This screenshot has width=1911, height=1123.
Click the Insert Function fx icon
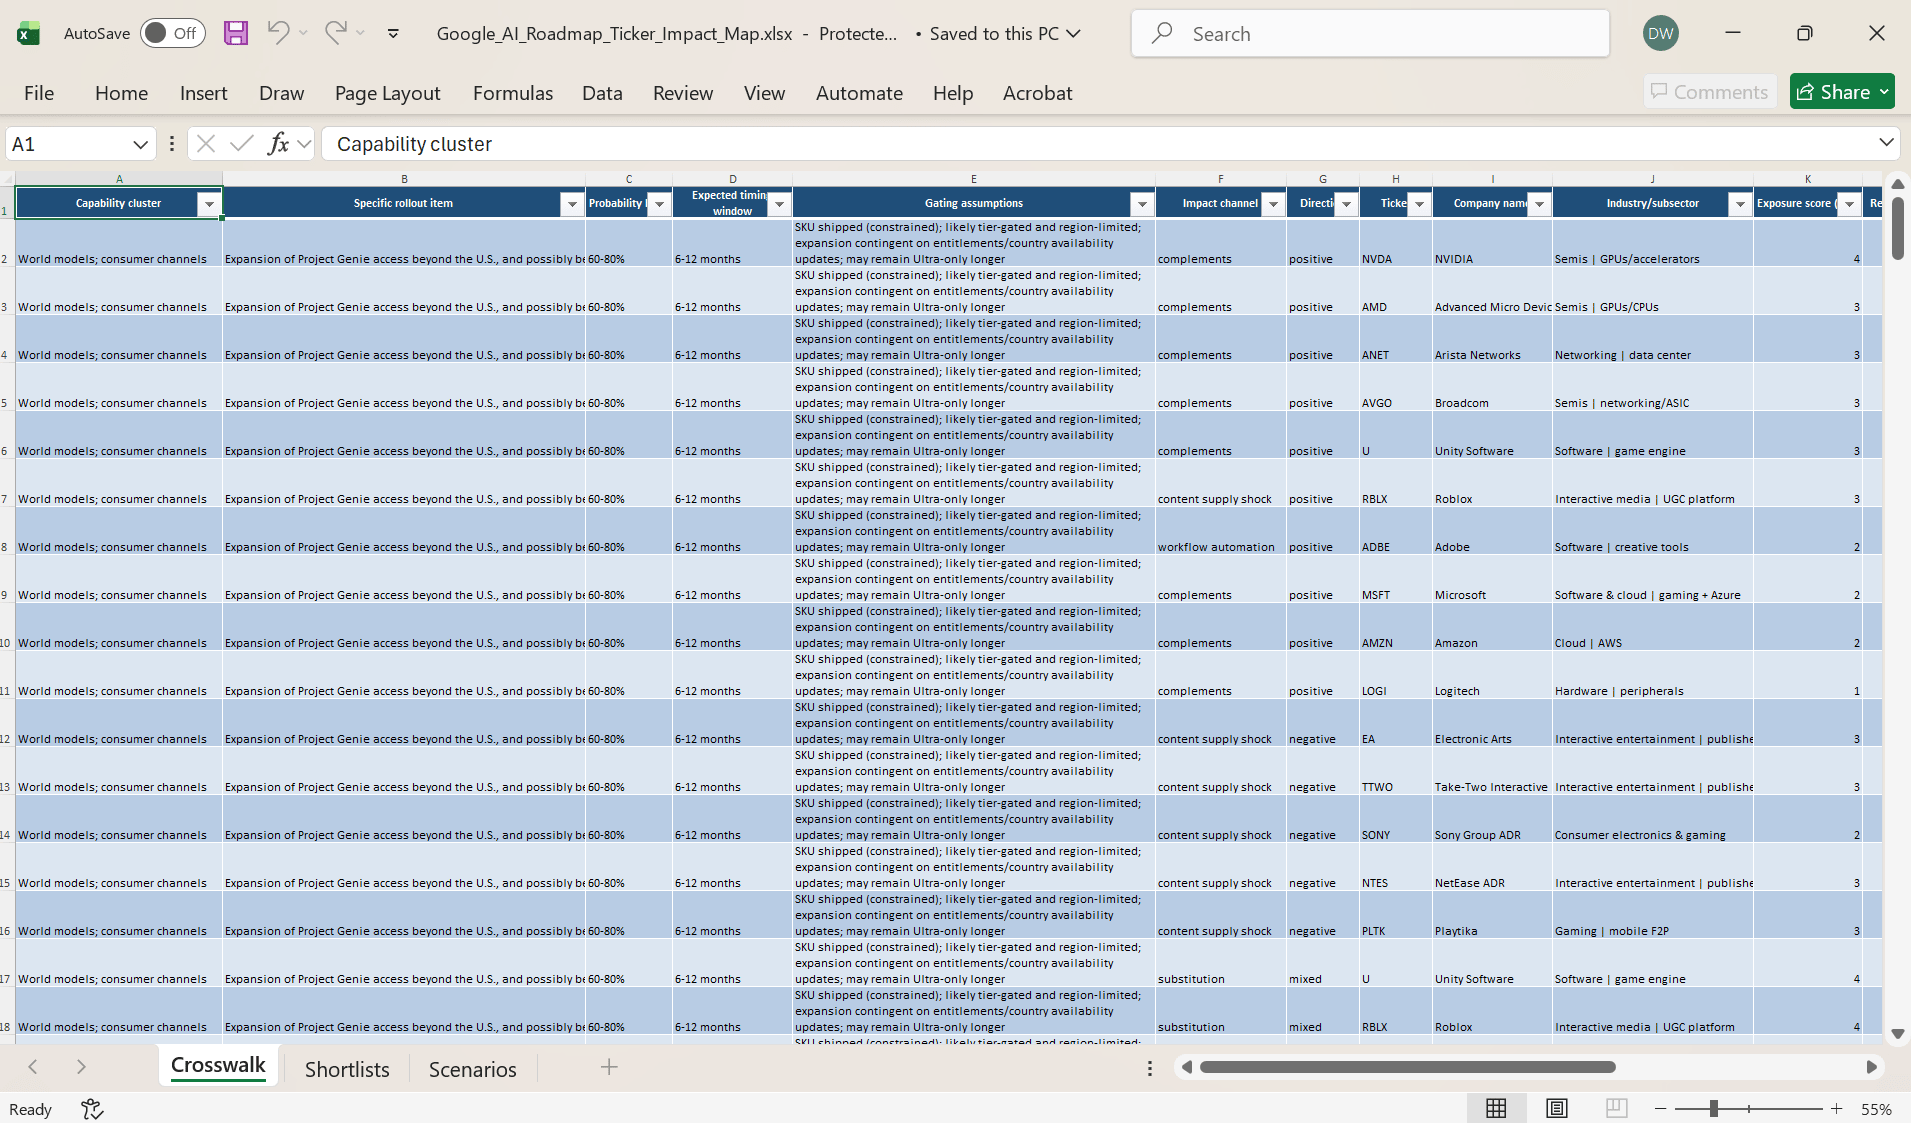(278, 144)
